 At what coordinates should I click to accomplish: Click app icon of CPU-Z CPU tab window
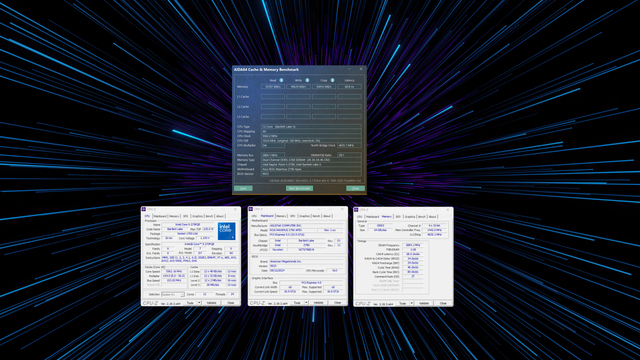144,209
